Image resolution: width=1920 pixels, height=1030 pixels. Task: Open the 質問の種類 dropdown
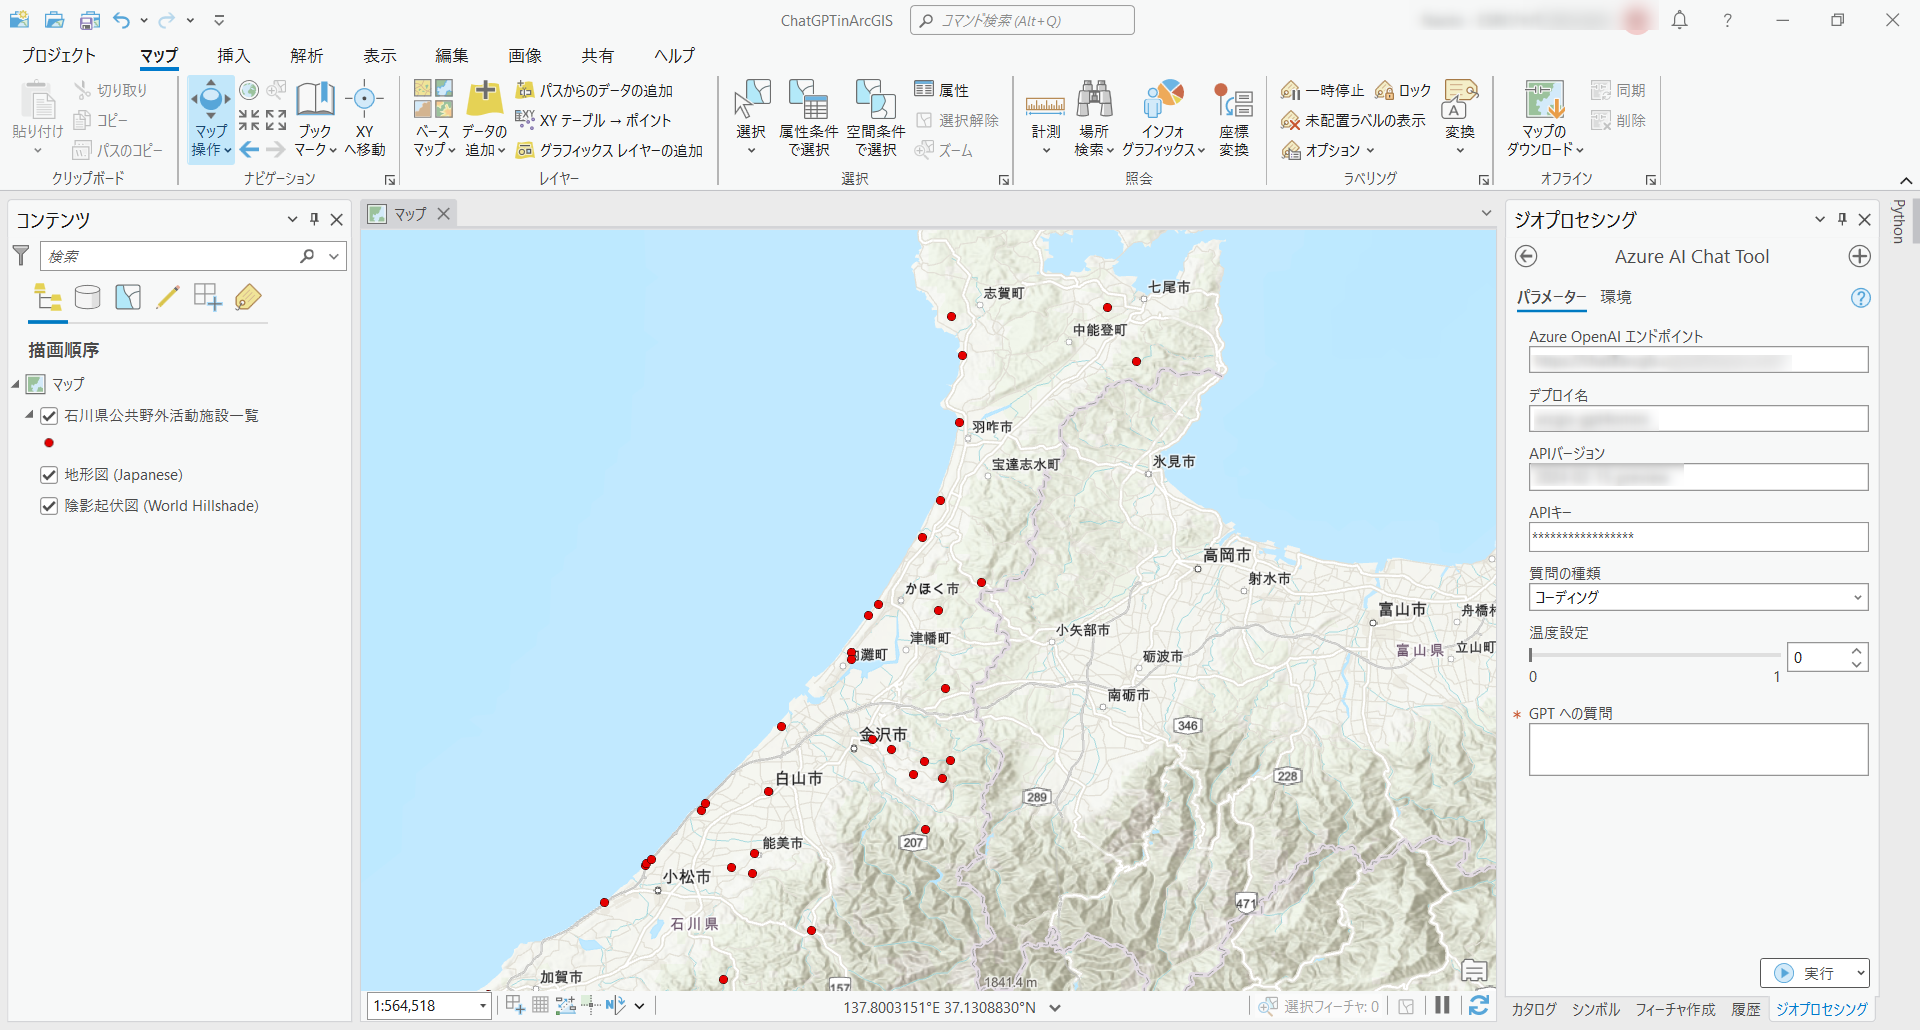pos(1698,597)
